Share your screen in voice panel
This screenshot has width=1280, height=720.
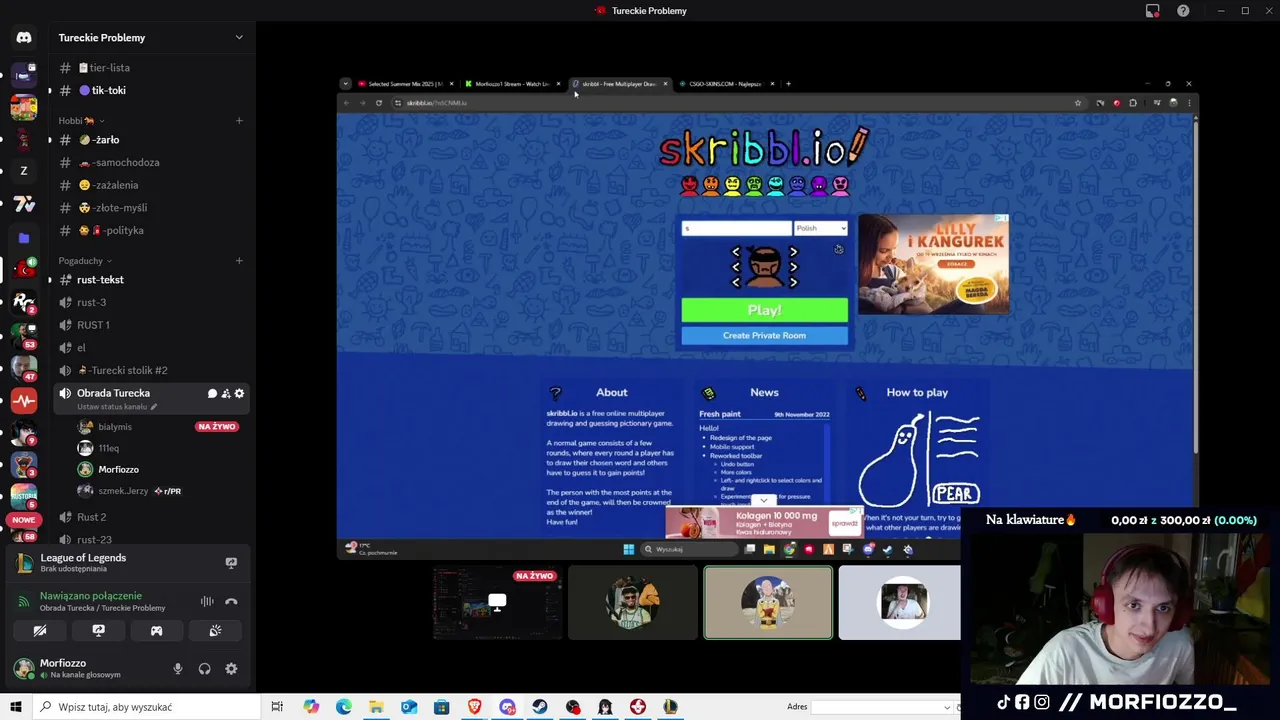coord(98,630)
